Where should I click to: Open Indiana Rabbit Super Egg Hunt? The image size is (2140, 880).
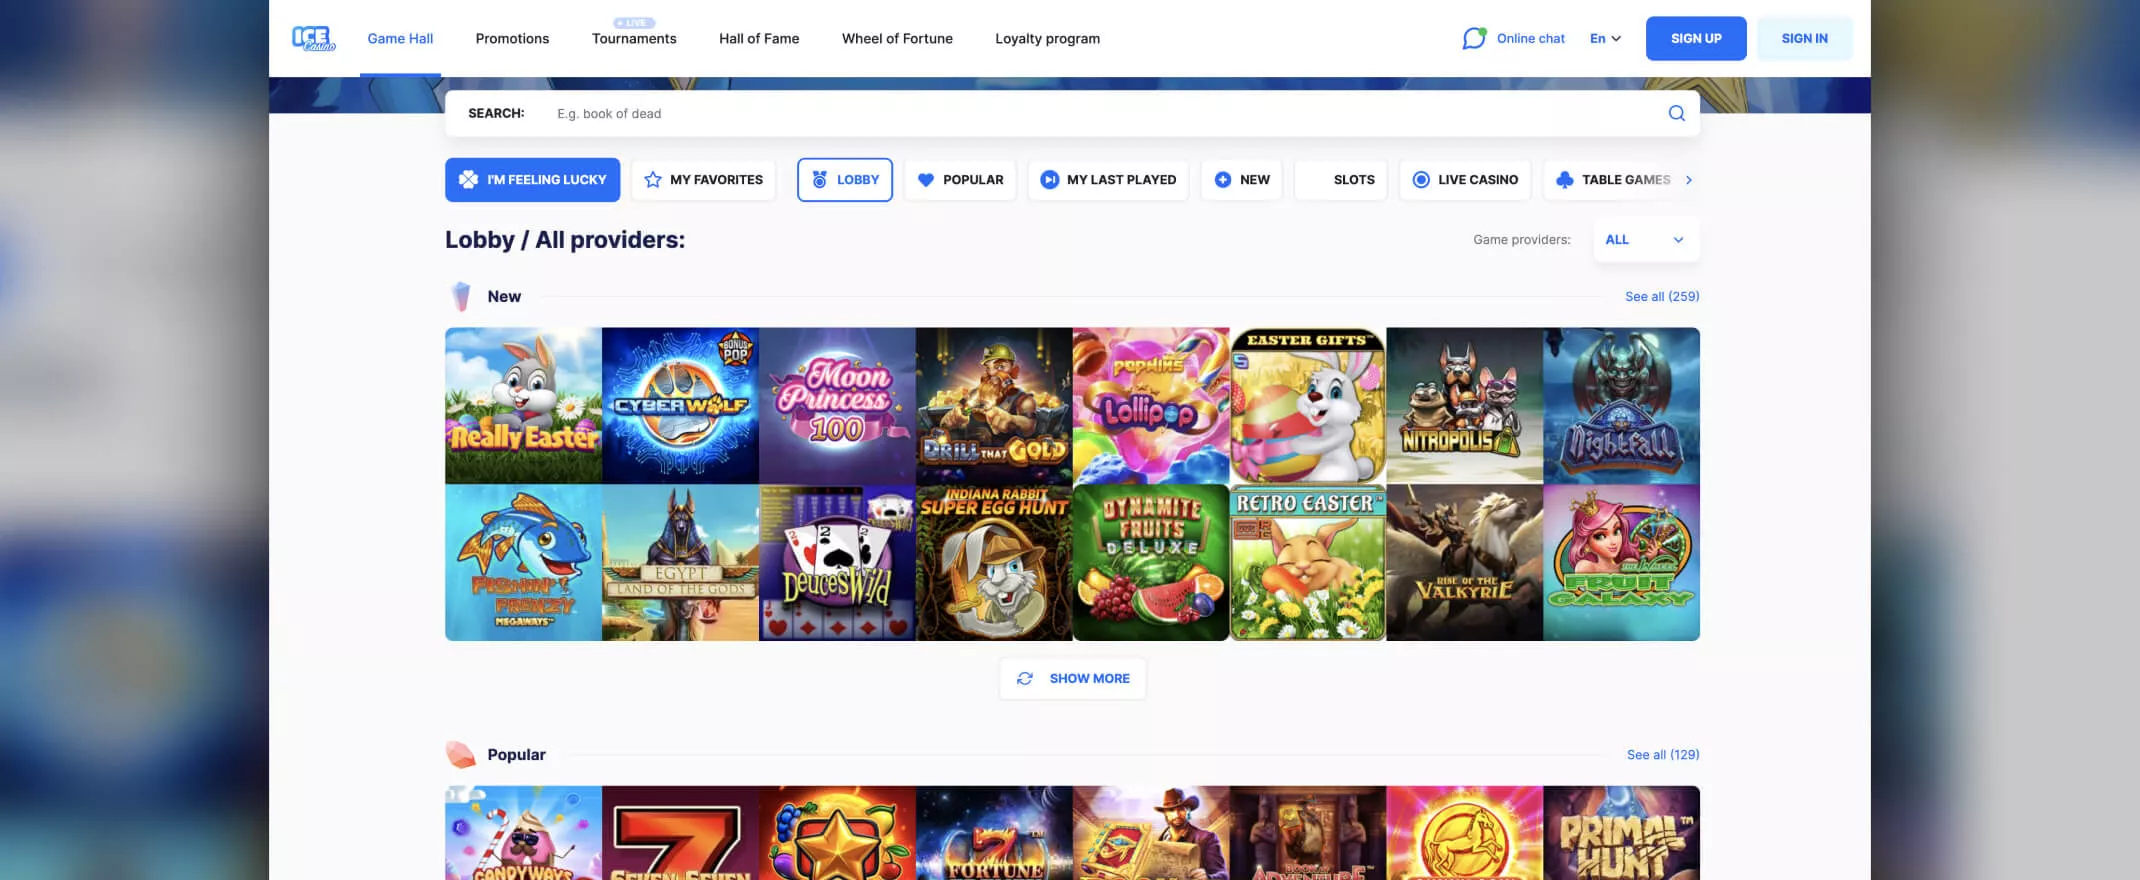[994, 563]
